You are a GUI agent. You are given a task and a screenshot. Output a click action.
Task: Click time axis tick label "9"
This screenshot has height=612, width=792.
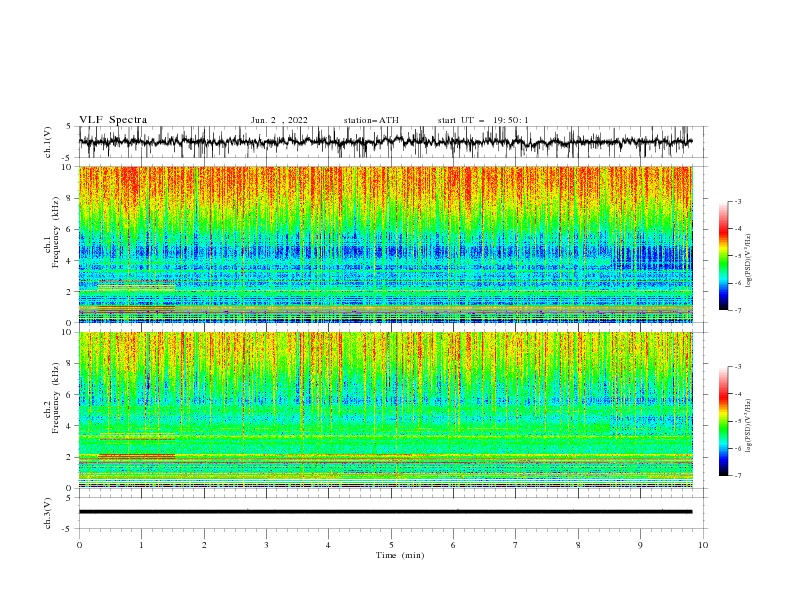click(x=640, y=545)
